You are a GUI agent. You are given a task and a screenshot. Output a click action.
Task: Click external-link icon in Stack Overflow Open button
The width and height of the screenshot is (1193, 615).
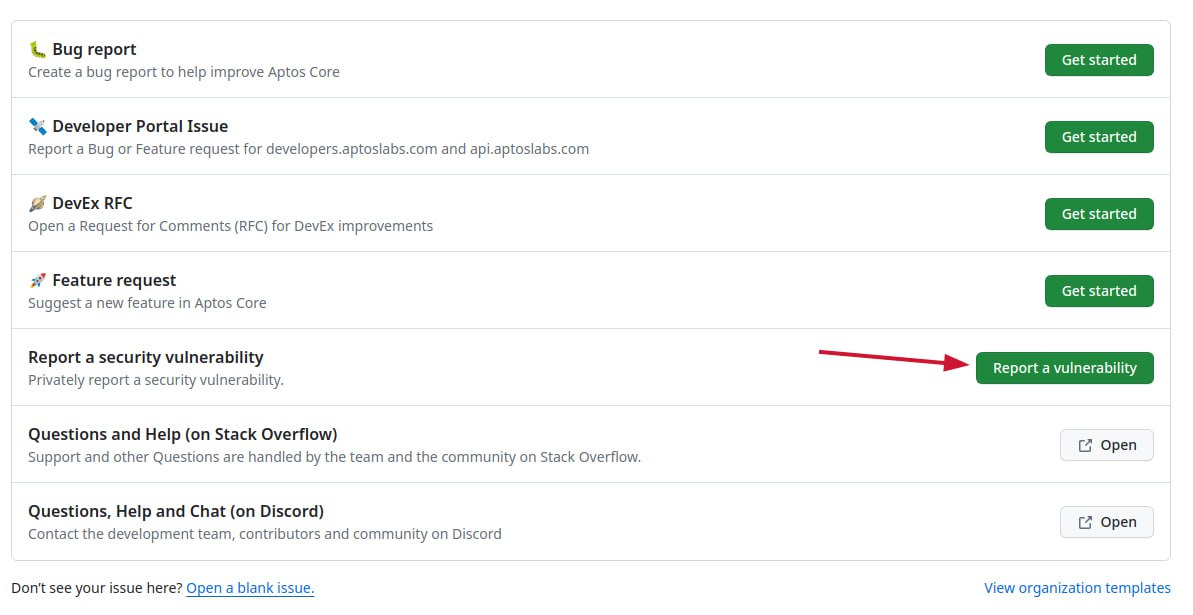pos(1085,446)
